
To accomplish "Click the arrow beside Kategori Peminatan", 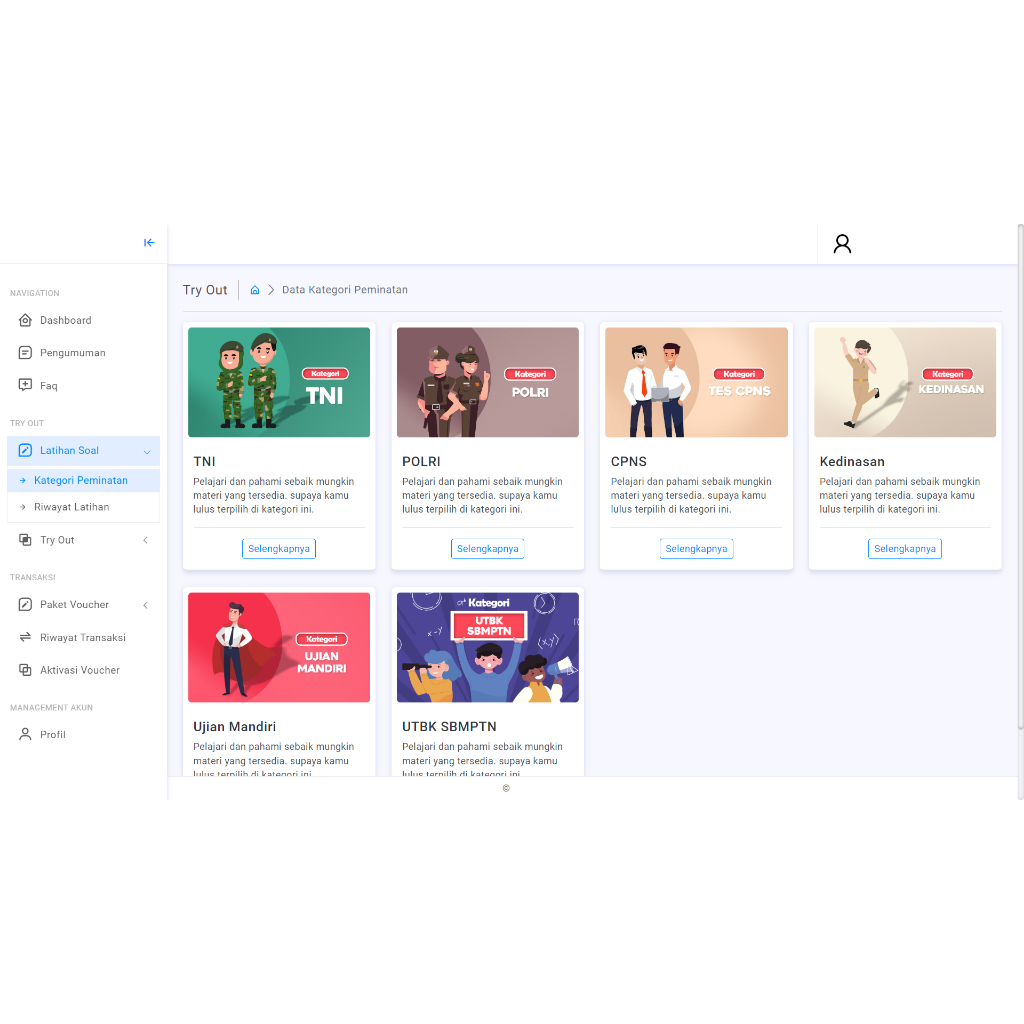I will coord(22,480).
